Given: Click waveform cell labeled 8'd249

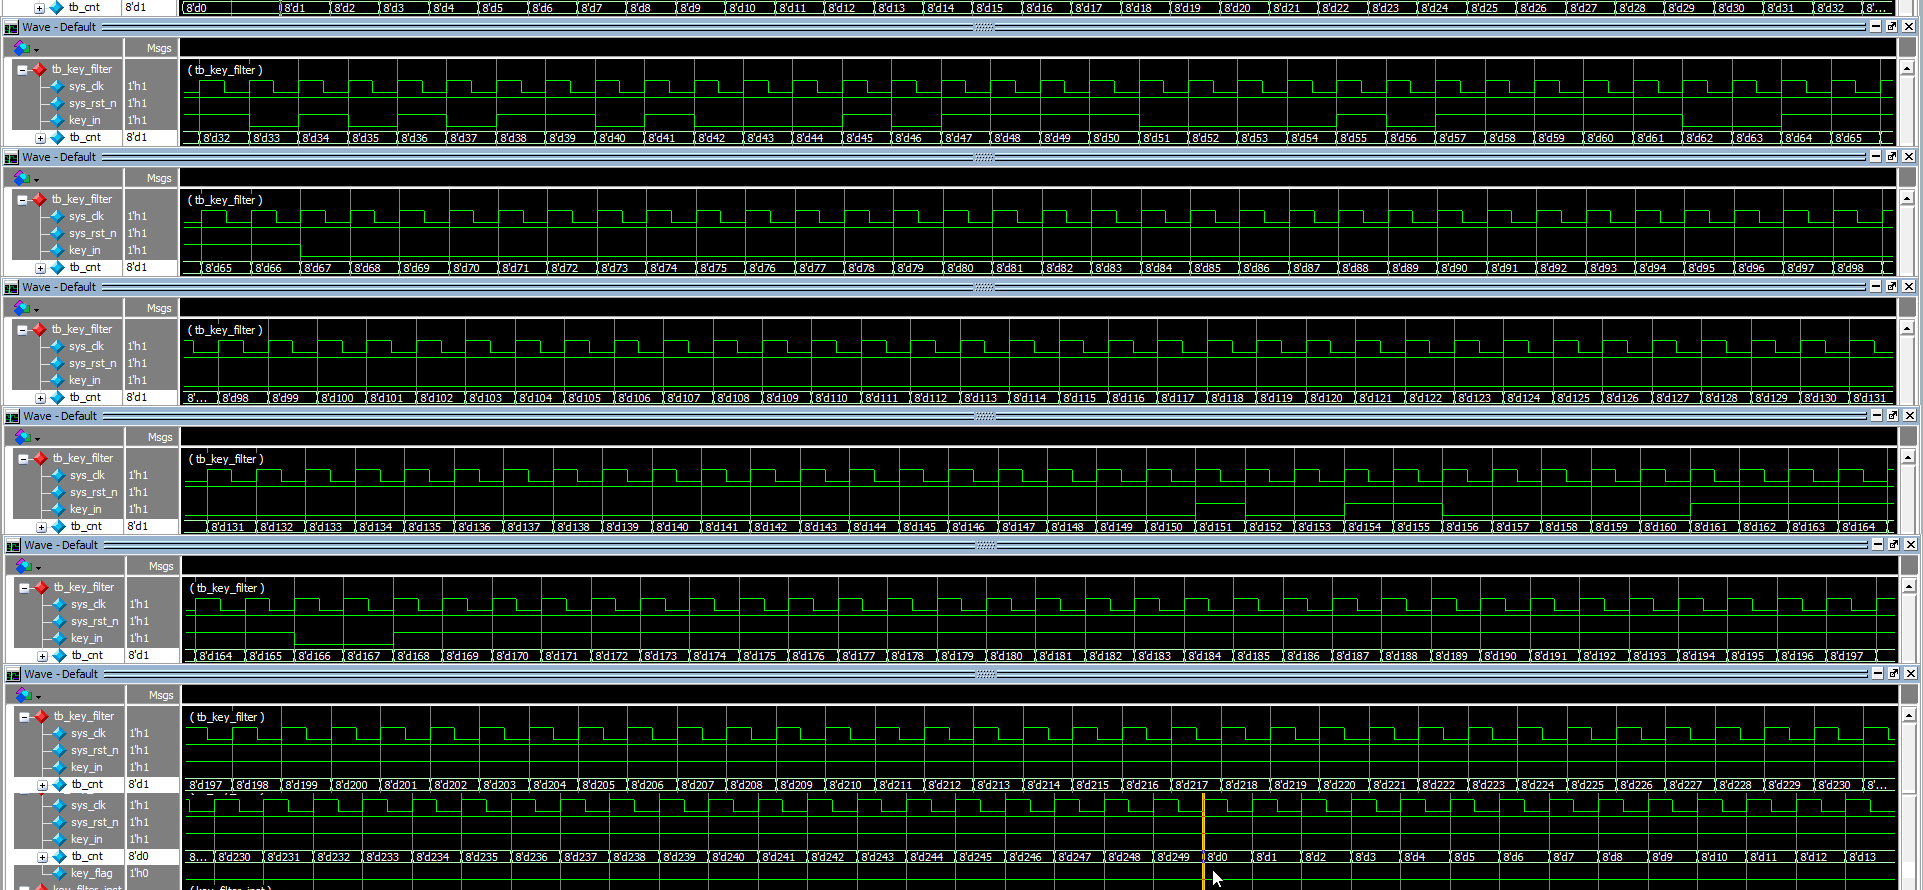Looking at the screenshot, I should (x=1178, y=858).
